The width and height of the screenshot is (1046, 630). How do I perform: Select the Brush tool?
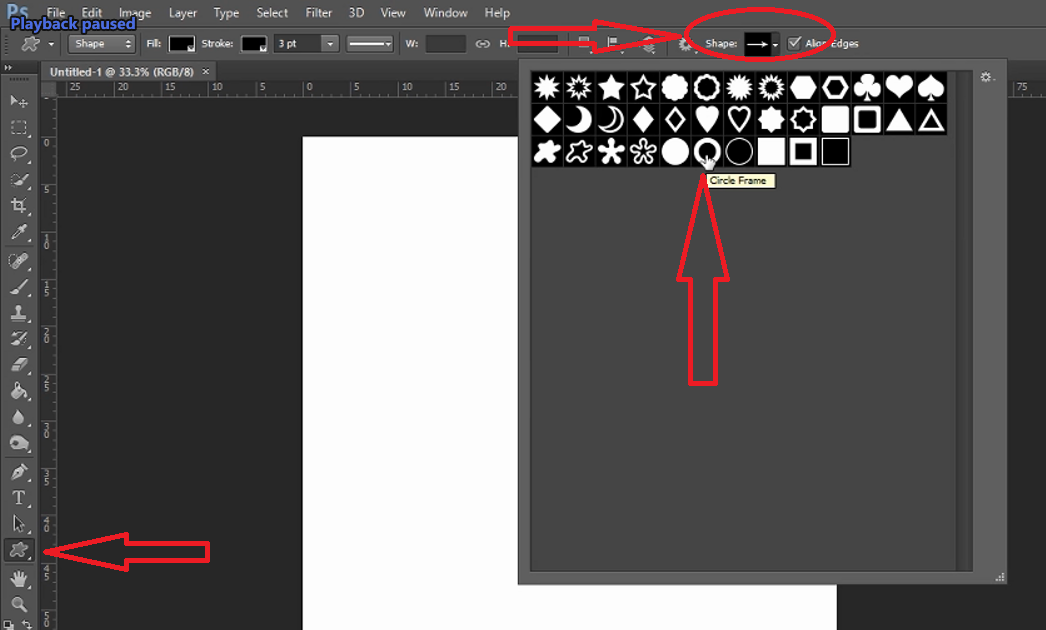pos(17,287)
